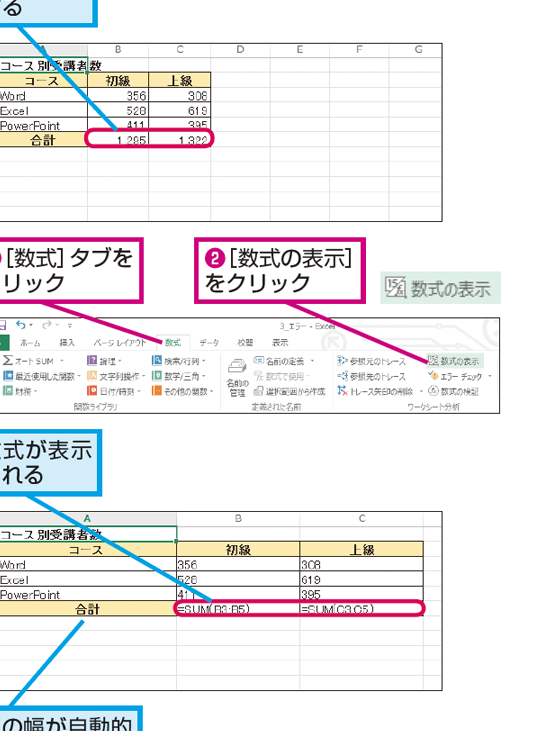Click the 数式で使用 button

click(x=281, y=376)
